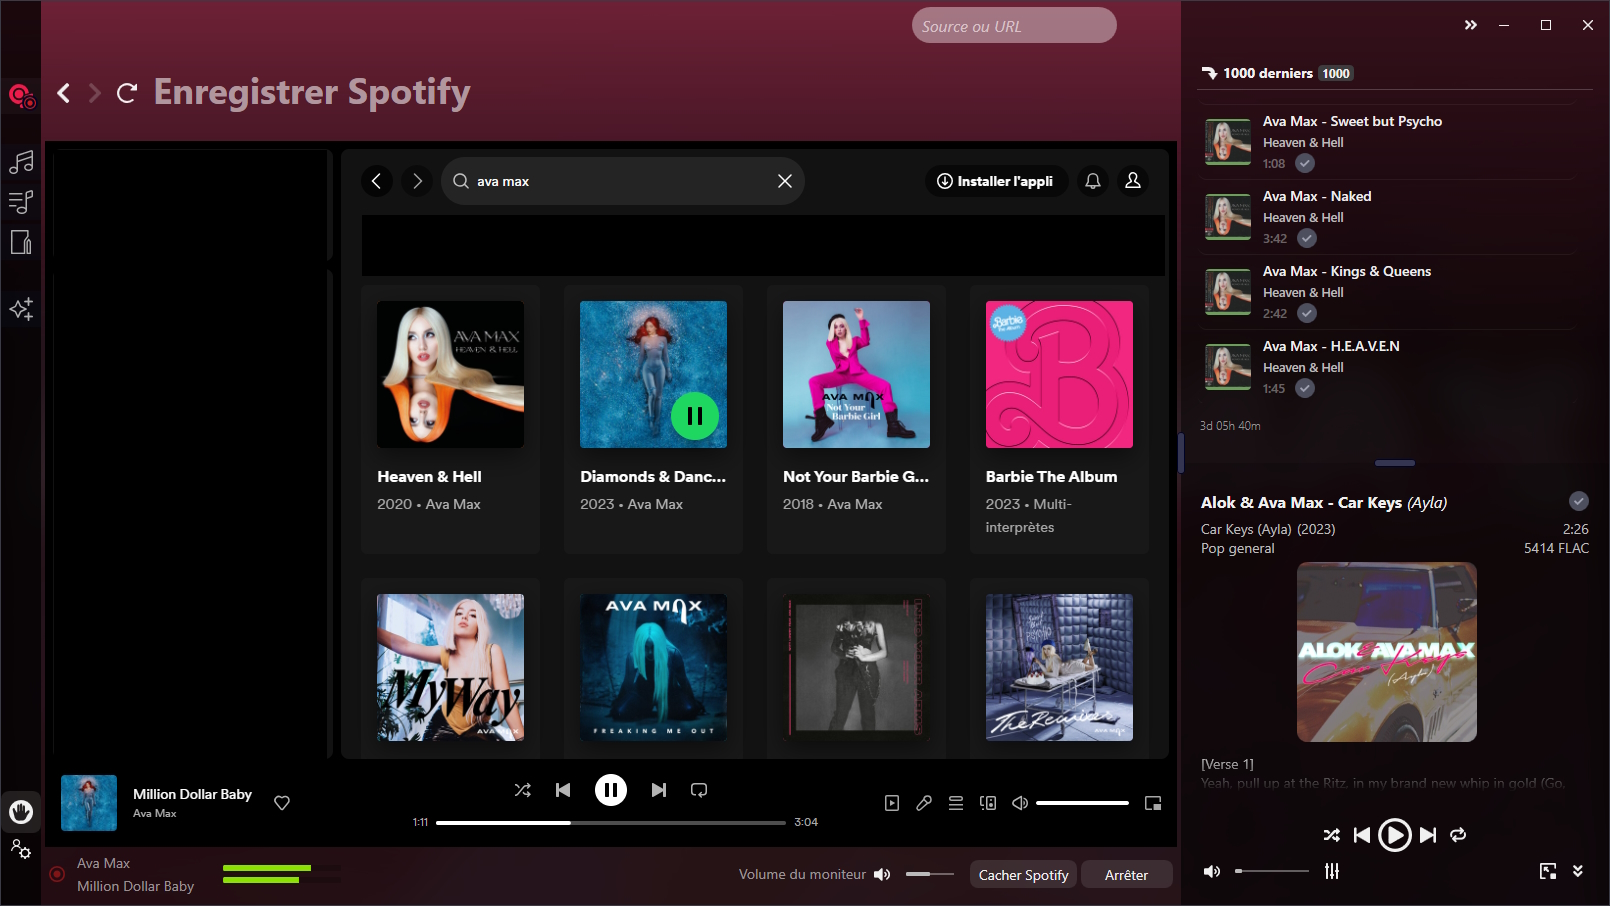Screen dimensions: 1610x906
Task: Open the Spotify user profile menu
Action: click(x=1133, y=181)
